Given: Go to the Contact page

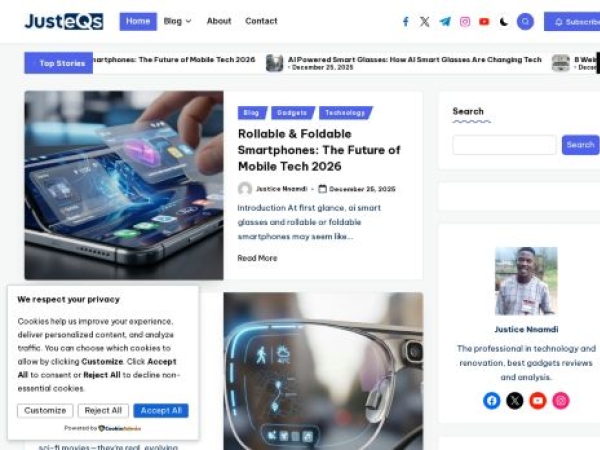Looking at the screenshot, I should (261, 21).
